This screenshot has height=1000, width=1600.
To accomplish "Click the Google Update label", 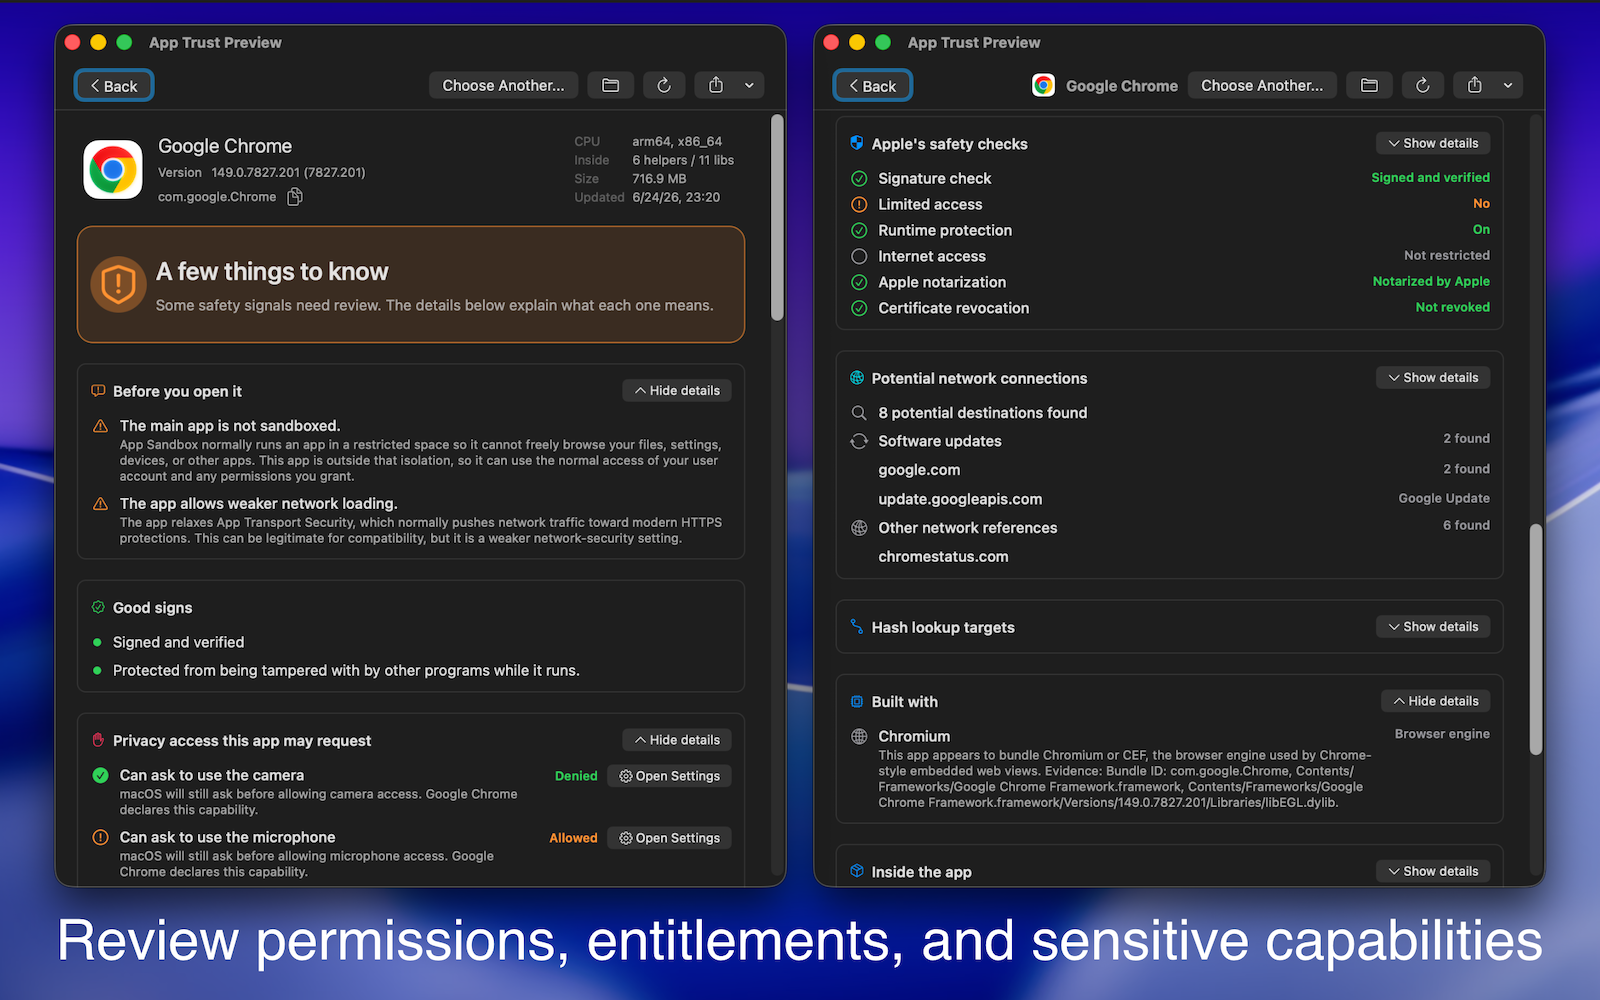I will click(x=1444, y=499).
